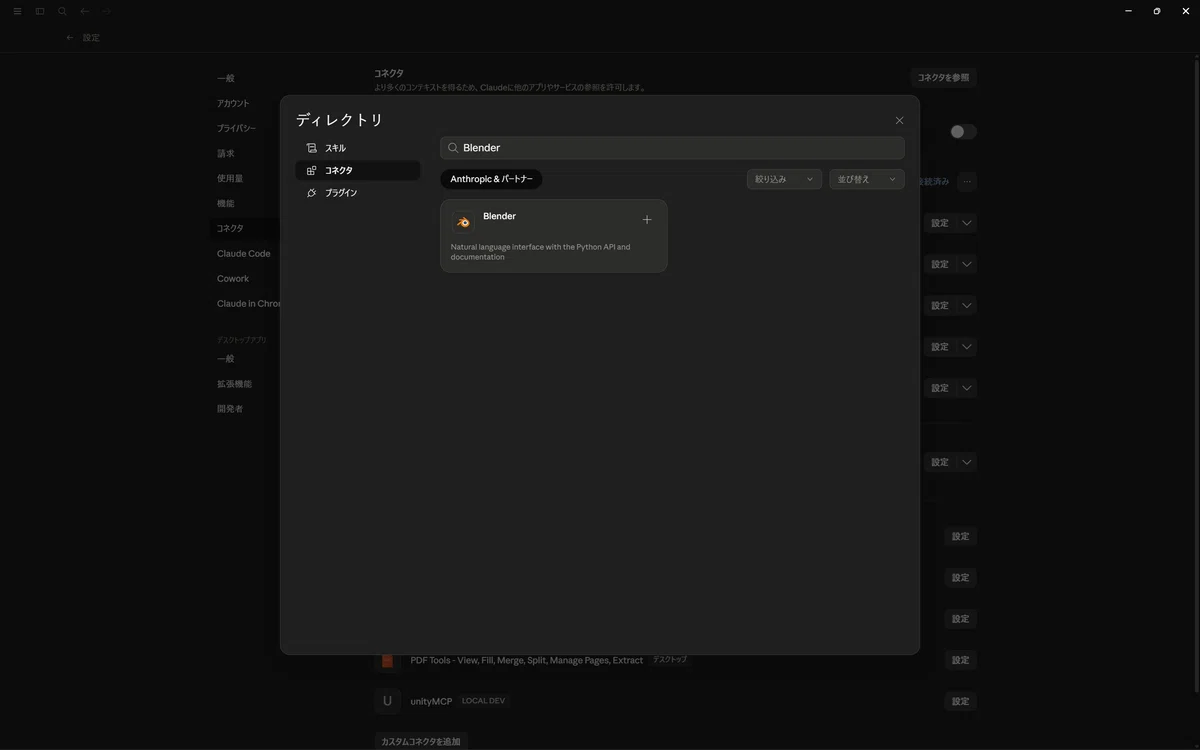The width and height of the screenshot is (1200, 750).
Task: Click the PDF Tools red icon
Action: point(387,660)
